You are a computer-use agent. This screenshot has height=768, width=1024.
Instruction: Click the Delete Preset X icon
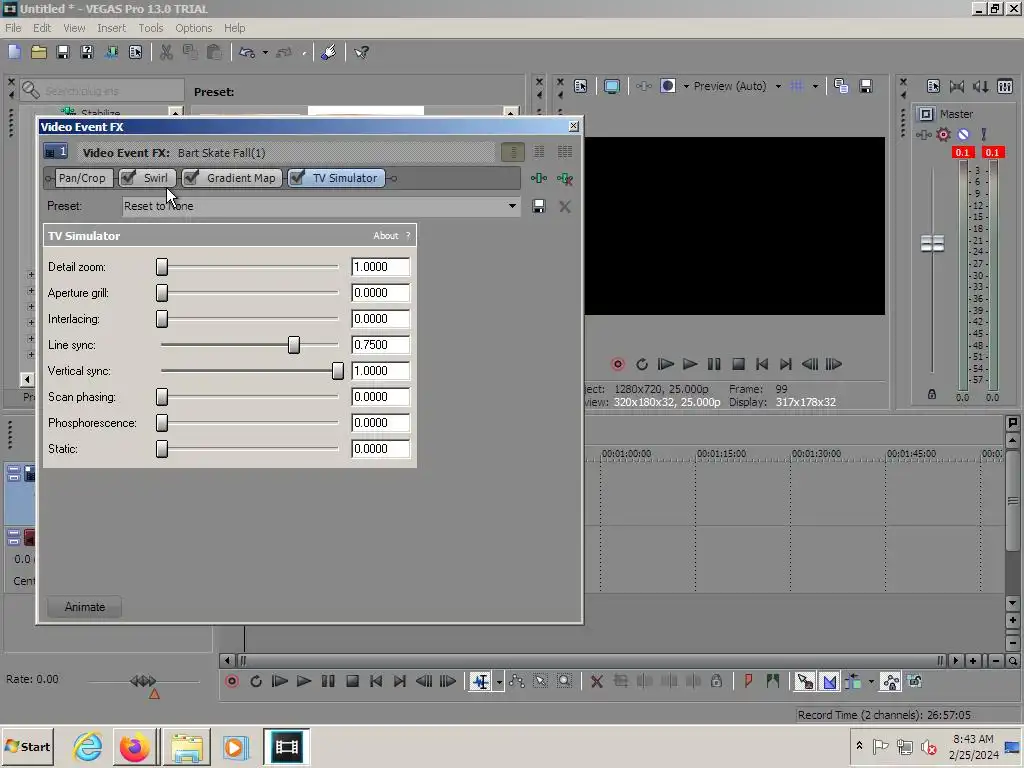pos(565,206)
